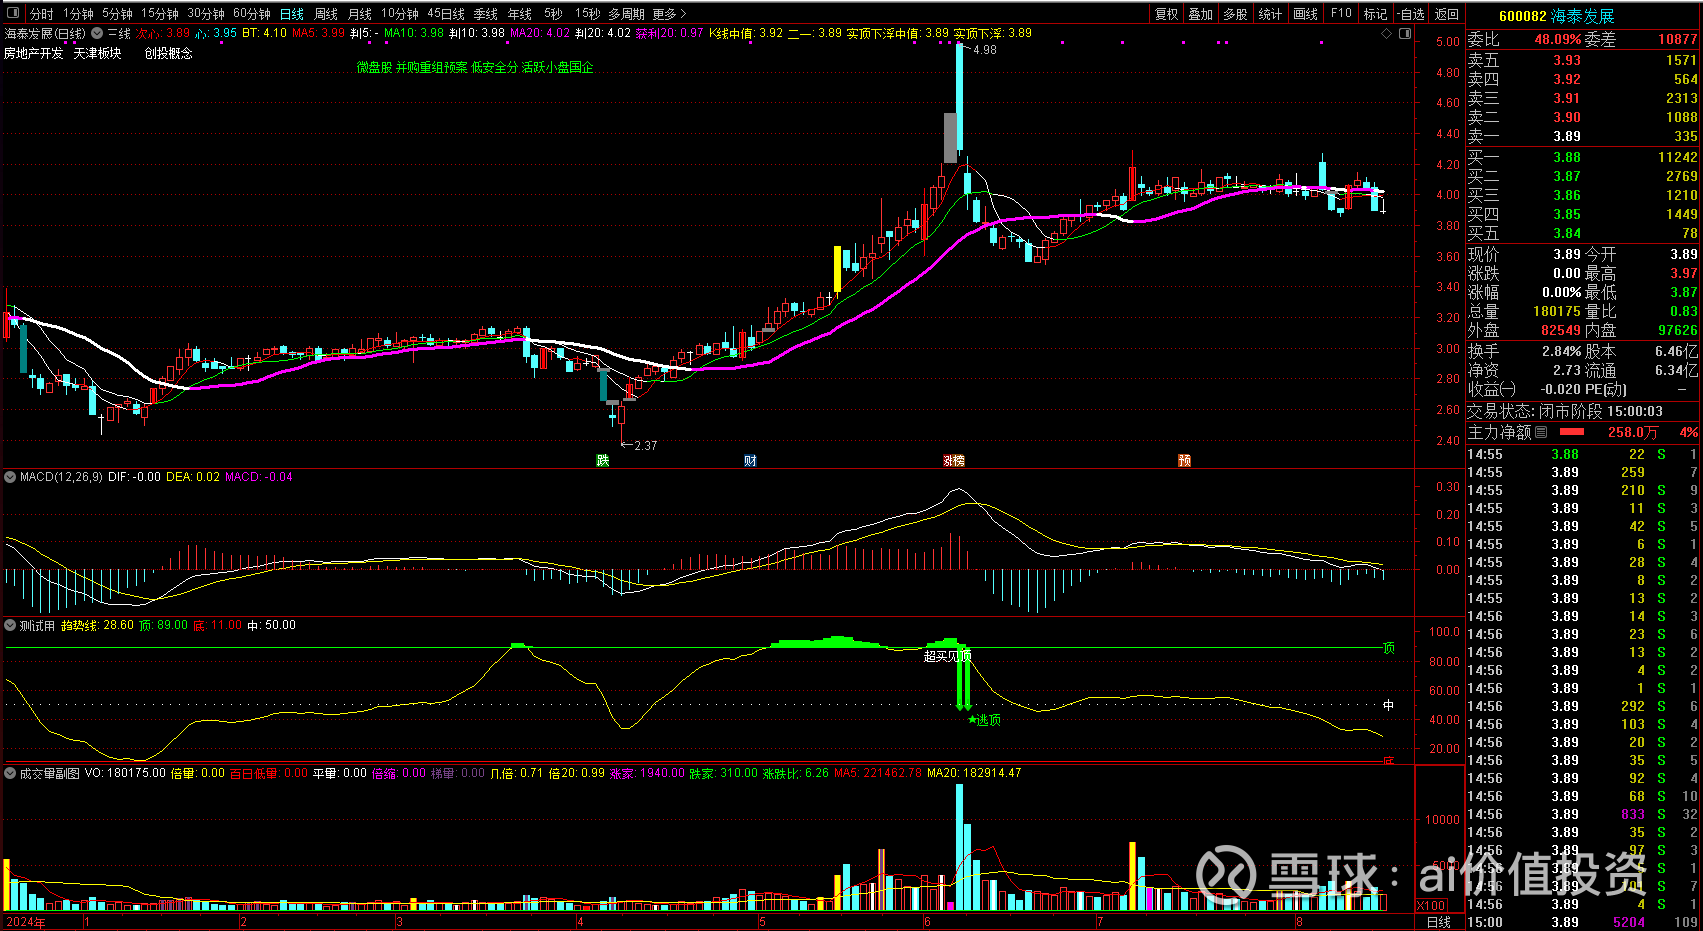Click the 叠加 overlay button

coord(1201,14)
